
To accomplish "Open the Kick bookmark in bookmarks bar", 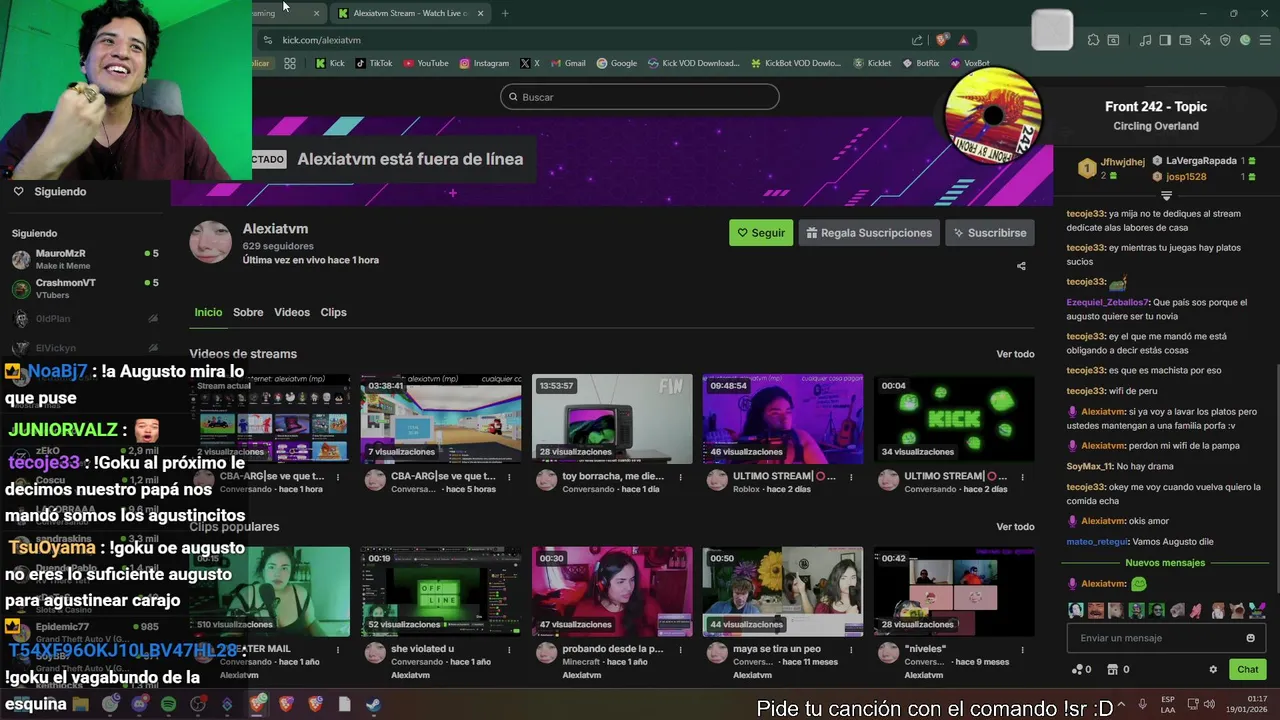I will (330, 63).
